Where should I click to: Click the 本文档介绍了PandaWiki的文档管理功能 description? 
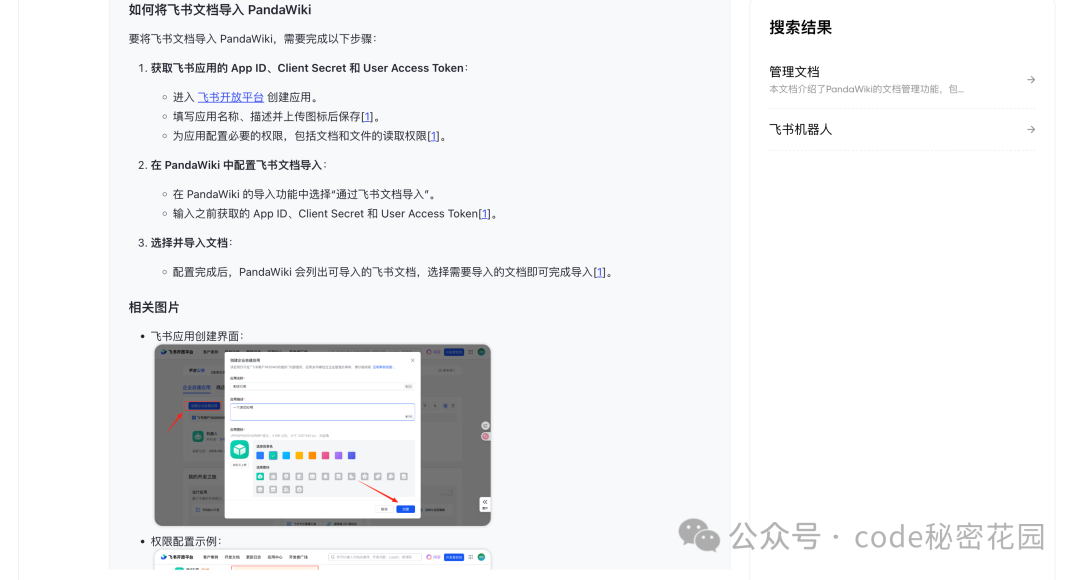point(866,89)
